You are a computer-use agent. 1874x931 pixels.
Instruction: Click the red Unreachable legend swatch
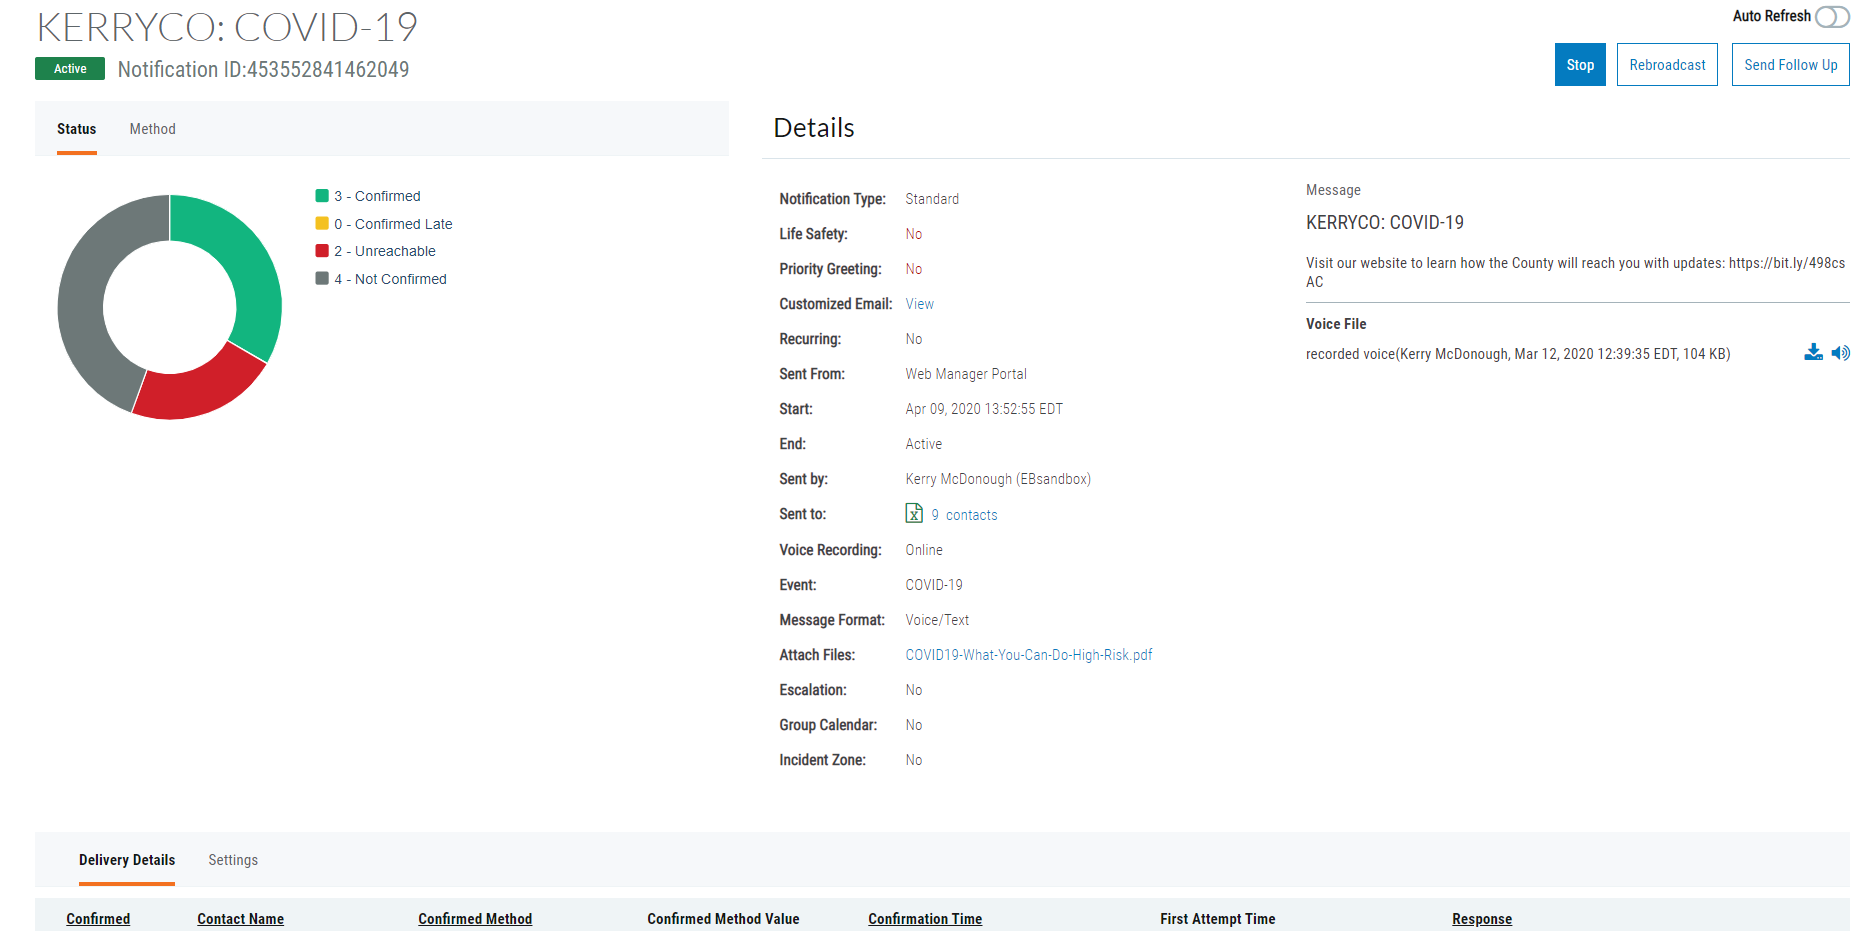(x=322, y=251)
